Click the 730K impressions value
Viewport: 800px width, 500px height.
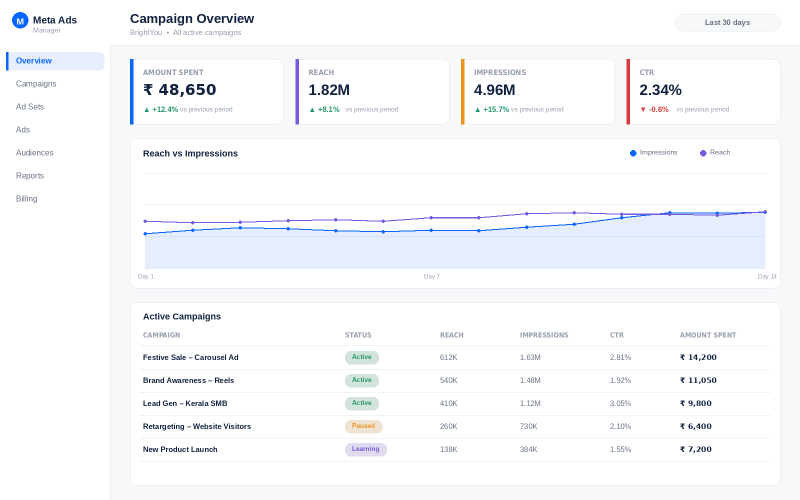529,427
